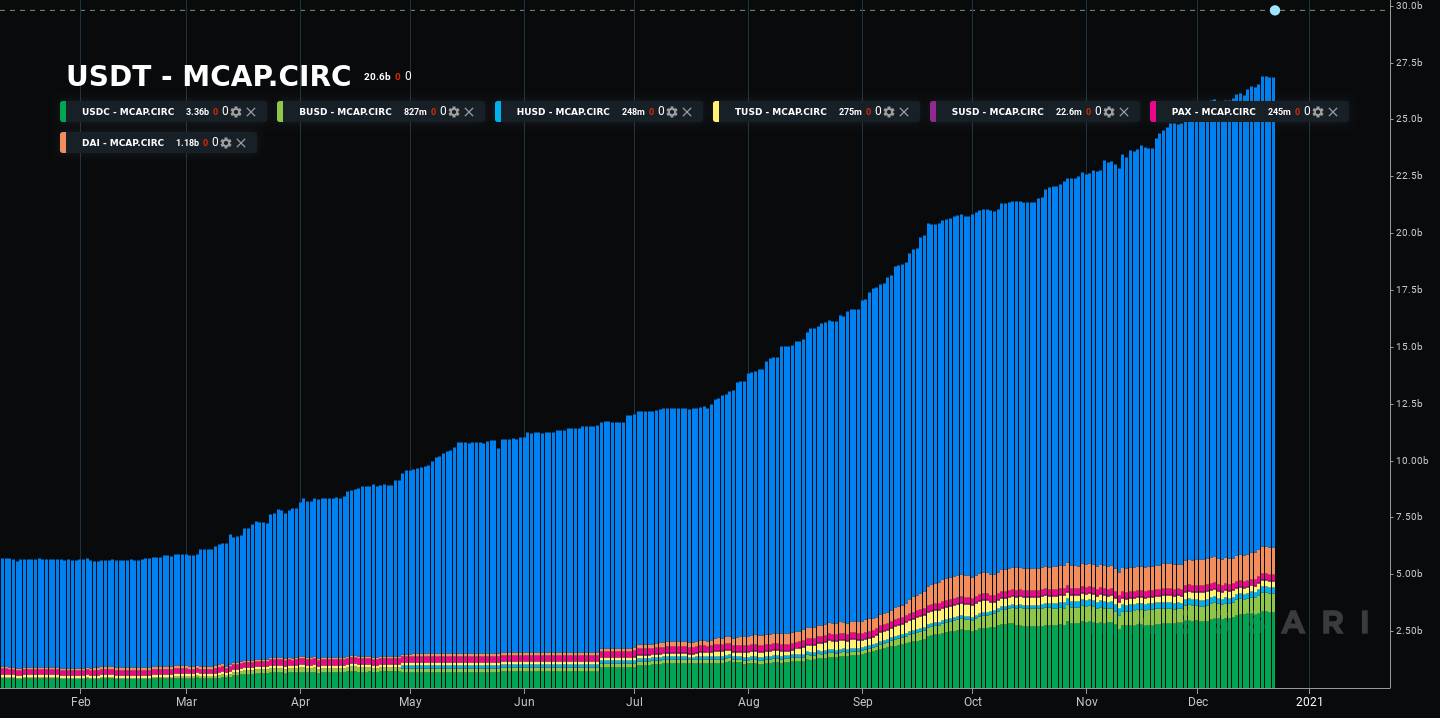Screen dimensions: 1440x718
Task: Open settings gear for TUSD series
Action: [889, 112]
